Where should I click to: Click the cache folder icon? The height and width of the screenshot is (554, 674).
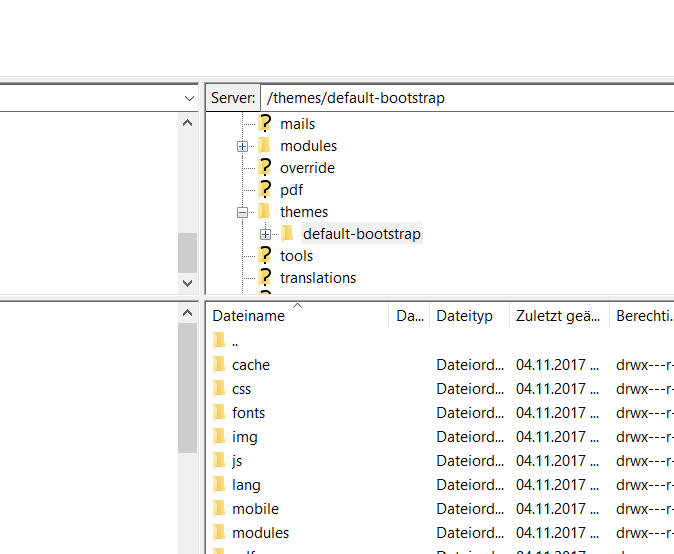(x=219, y=364)
